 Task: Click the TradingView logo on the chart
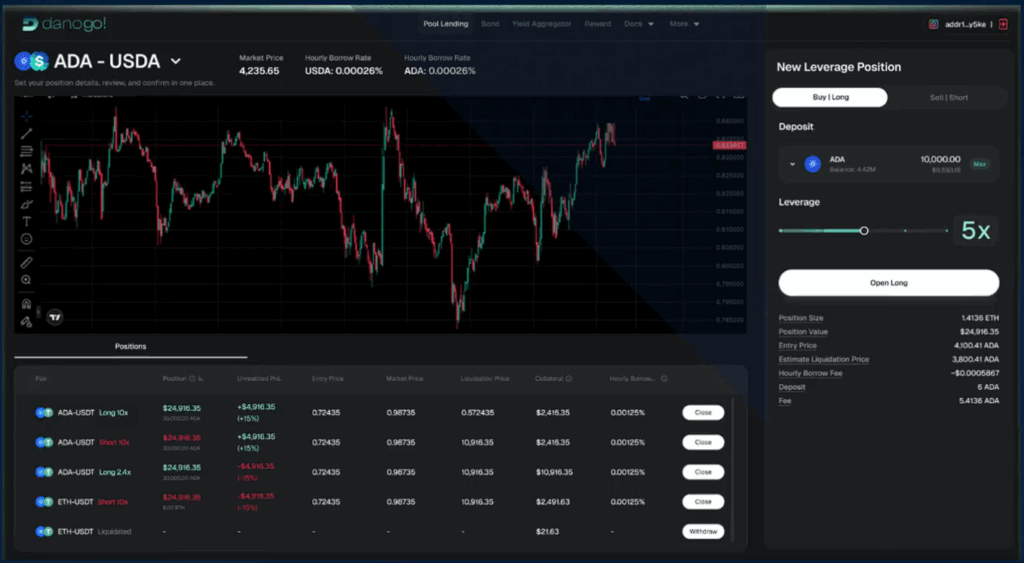pos(55,317)
